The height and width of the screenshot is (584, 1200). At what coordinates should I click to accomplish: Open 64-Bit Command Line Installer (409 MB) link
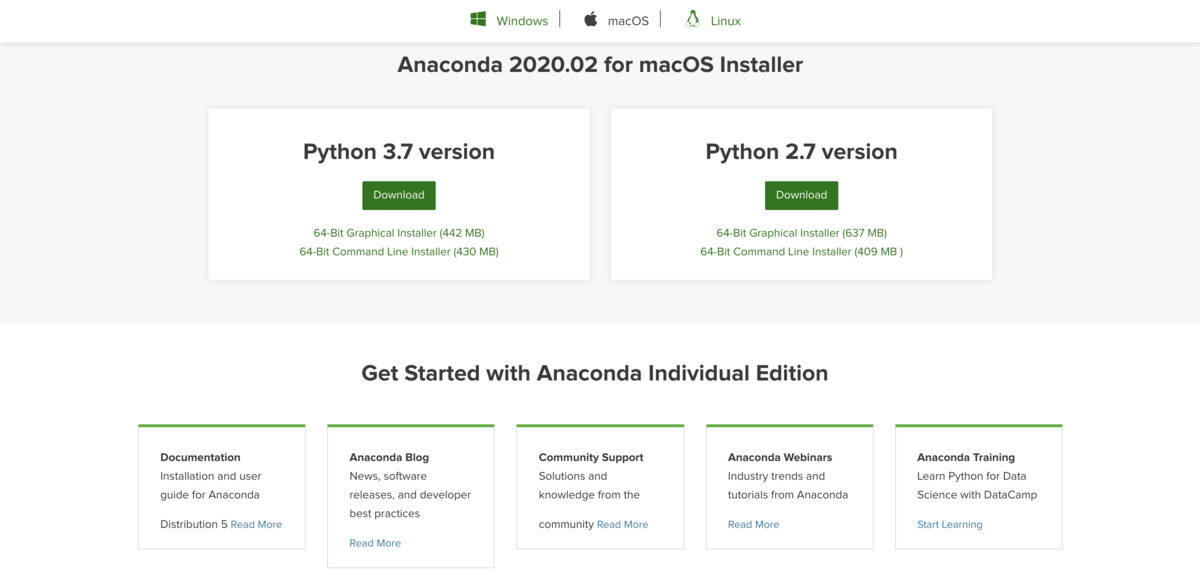(x=801, y=252)
